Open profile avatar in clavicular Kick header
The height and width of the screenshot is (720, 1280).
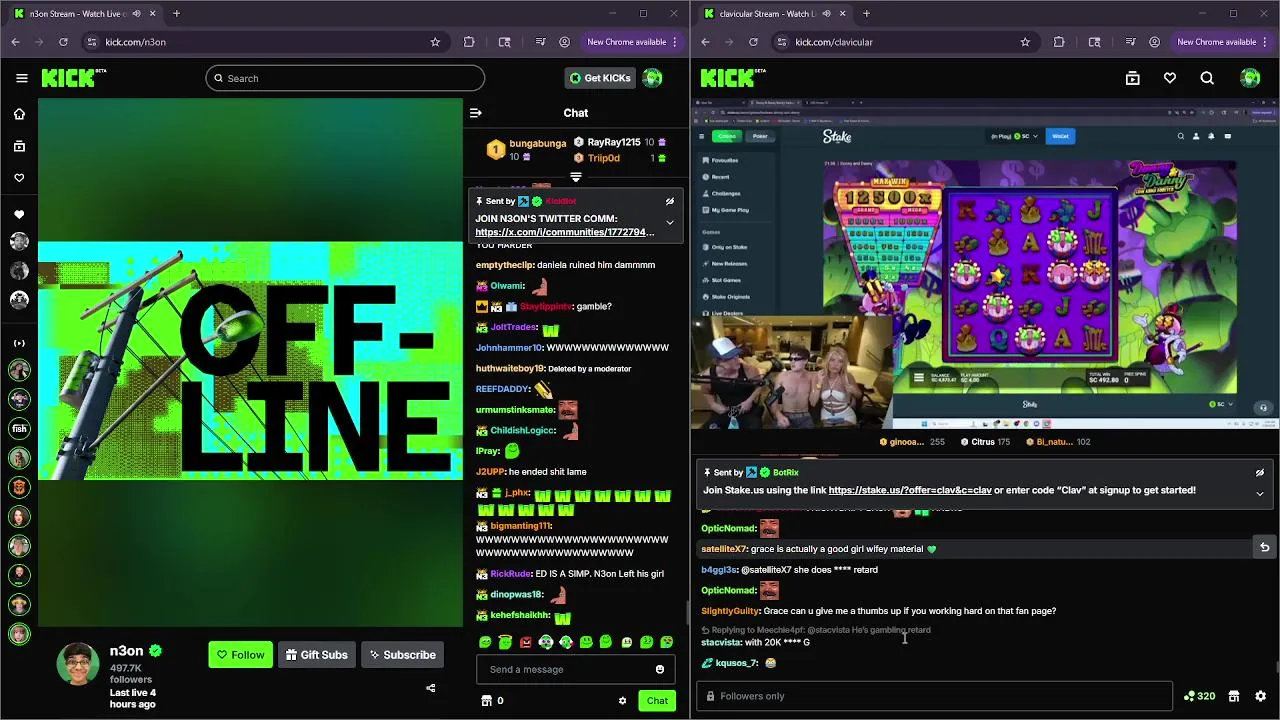click(1250, 78)
